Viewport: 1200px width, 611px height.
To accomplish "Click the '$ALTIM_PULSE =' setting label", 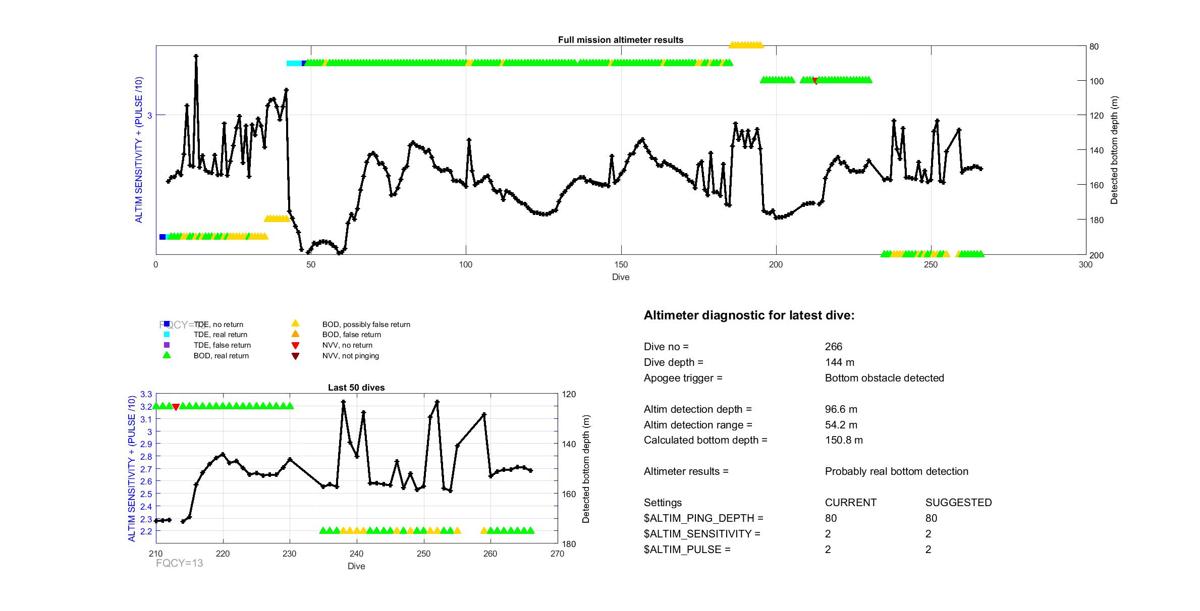I will [687, 550].
